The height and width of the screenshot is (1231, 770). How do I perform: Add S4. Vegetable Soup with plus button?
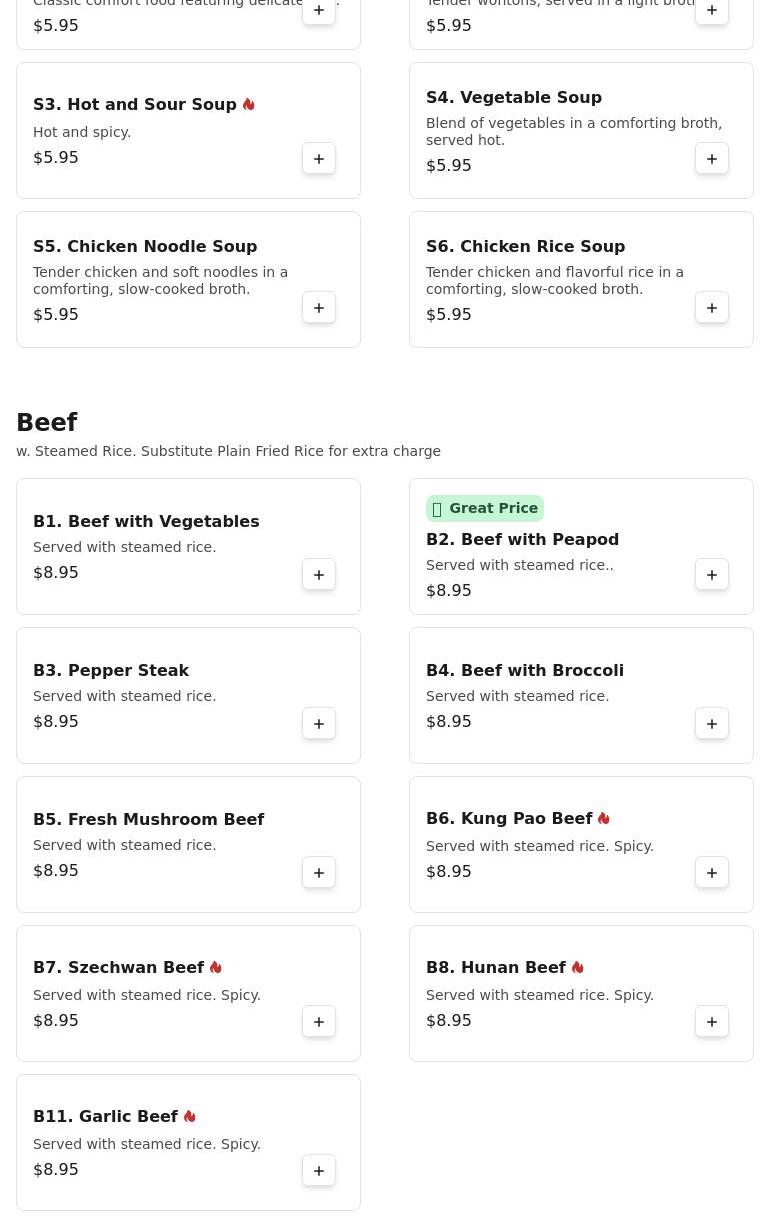(712, 159)
